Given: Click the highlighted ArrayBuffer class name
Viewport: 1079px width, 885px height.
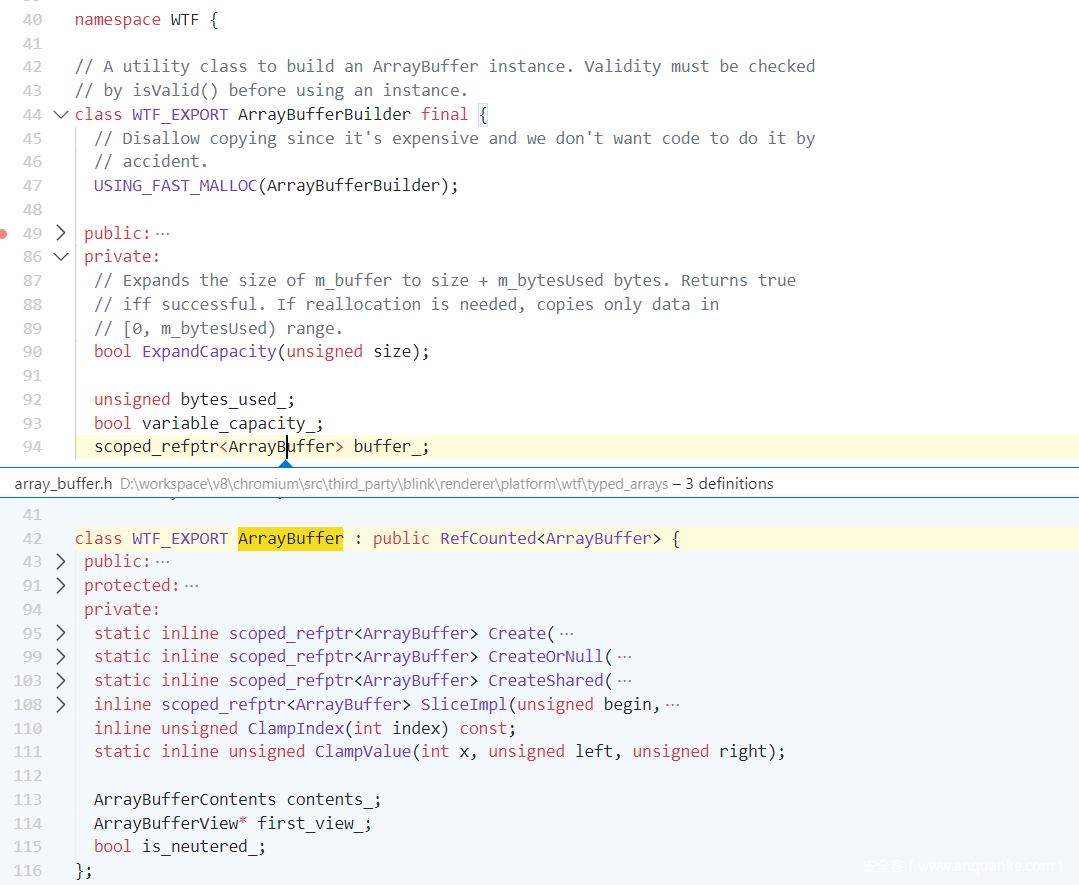Looking at the screenshot, I should [290, 539].
